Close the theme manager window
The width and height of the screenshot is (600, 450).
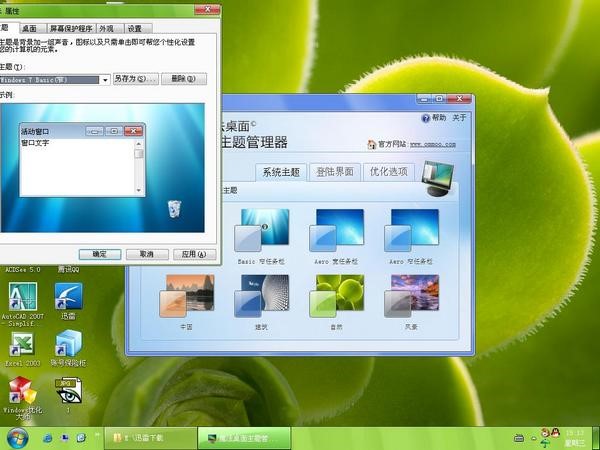tap(459, 99)
